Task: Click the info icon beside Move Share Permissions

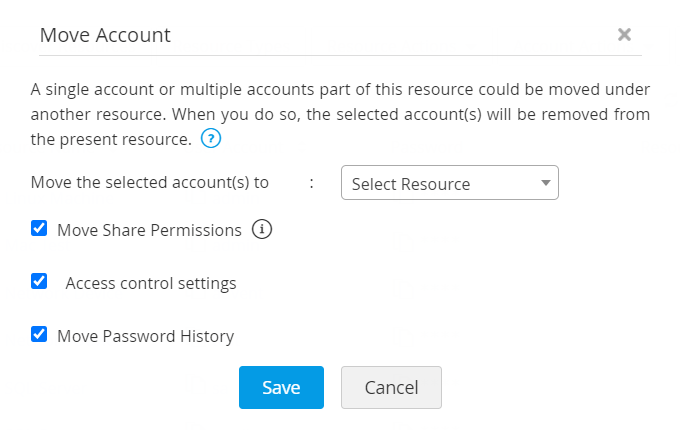Action: pos(262,230)
